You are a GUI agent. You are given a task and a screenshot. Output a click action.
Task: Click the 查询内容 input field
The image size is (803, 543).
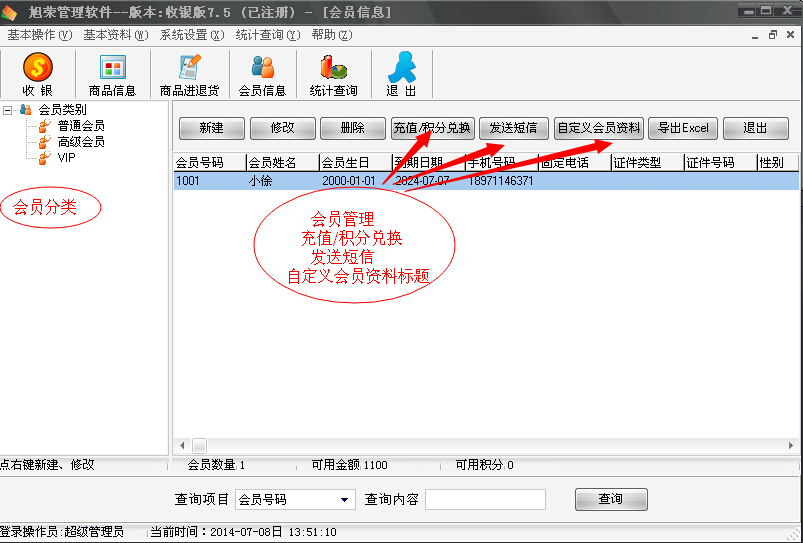point(485,499)
